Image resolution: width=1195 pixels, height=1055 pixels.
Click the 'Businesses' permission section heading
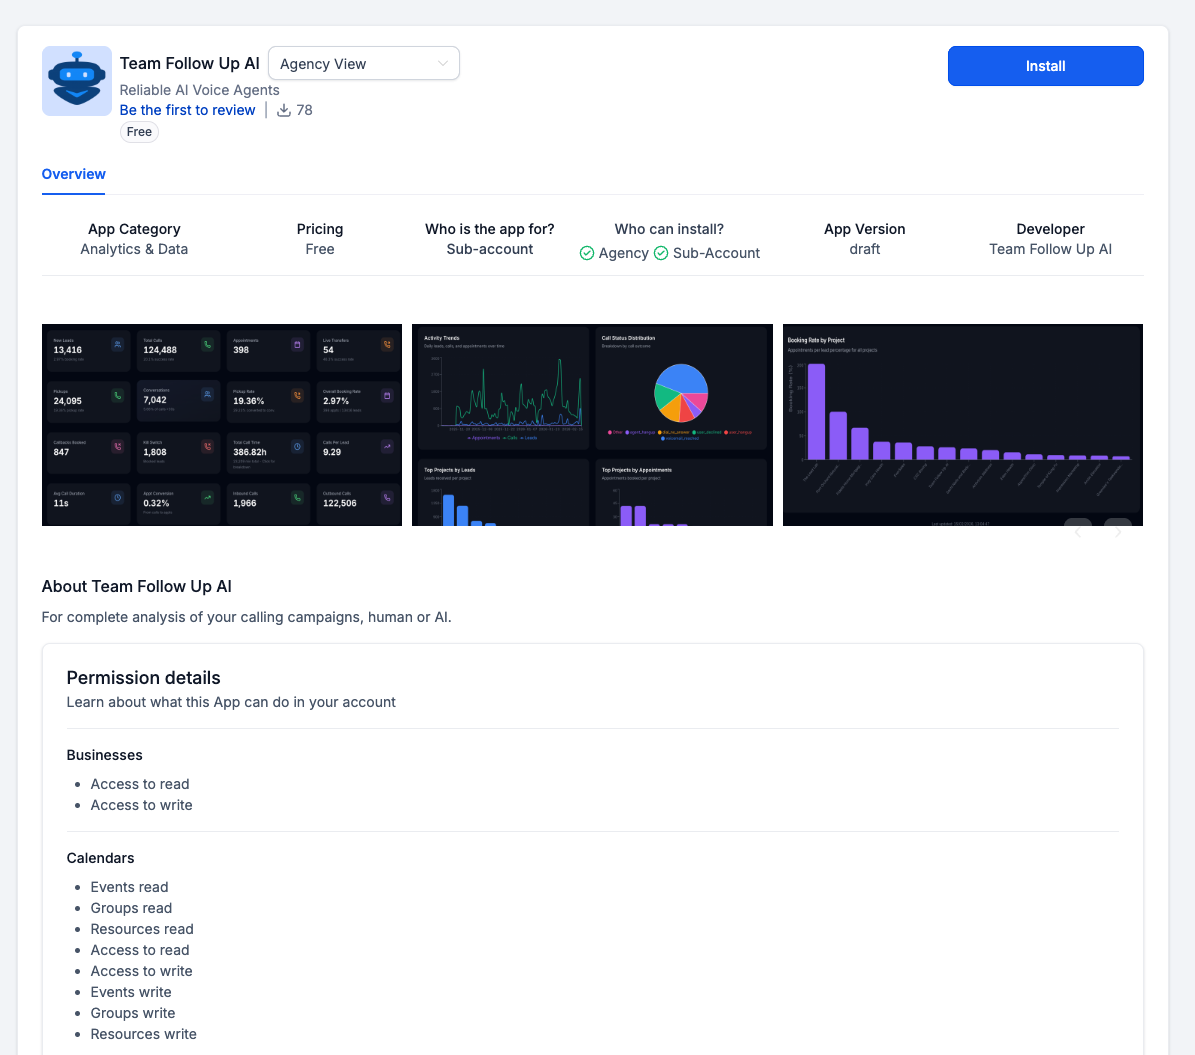(x=104, y=755)
